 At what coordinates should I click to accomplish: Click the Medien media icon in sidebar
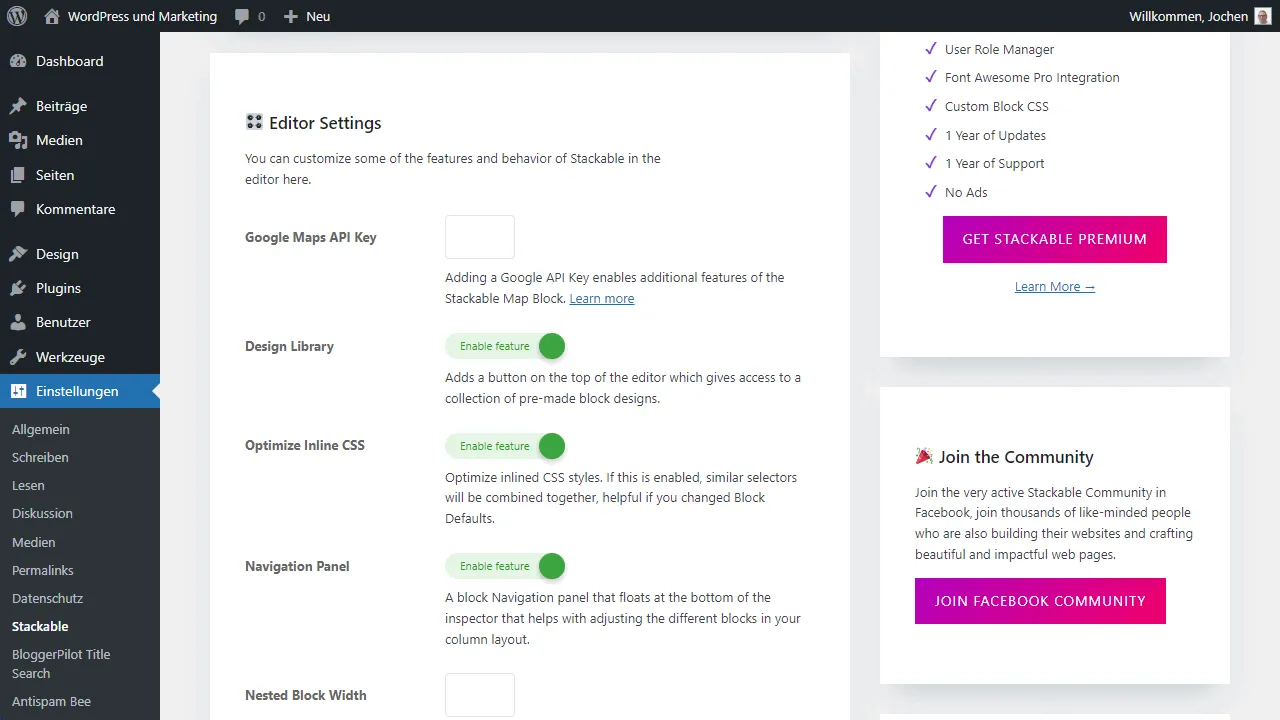(x=18, y=140)
